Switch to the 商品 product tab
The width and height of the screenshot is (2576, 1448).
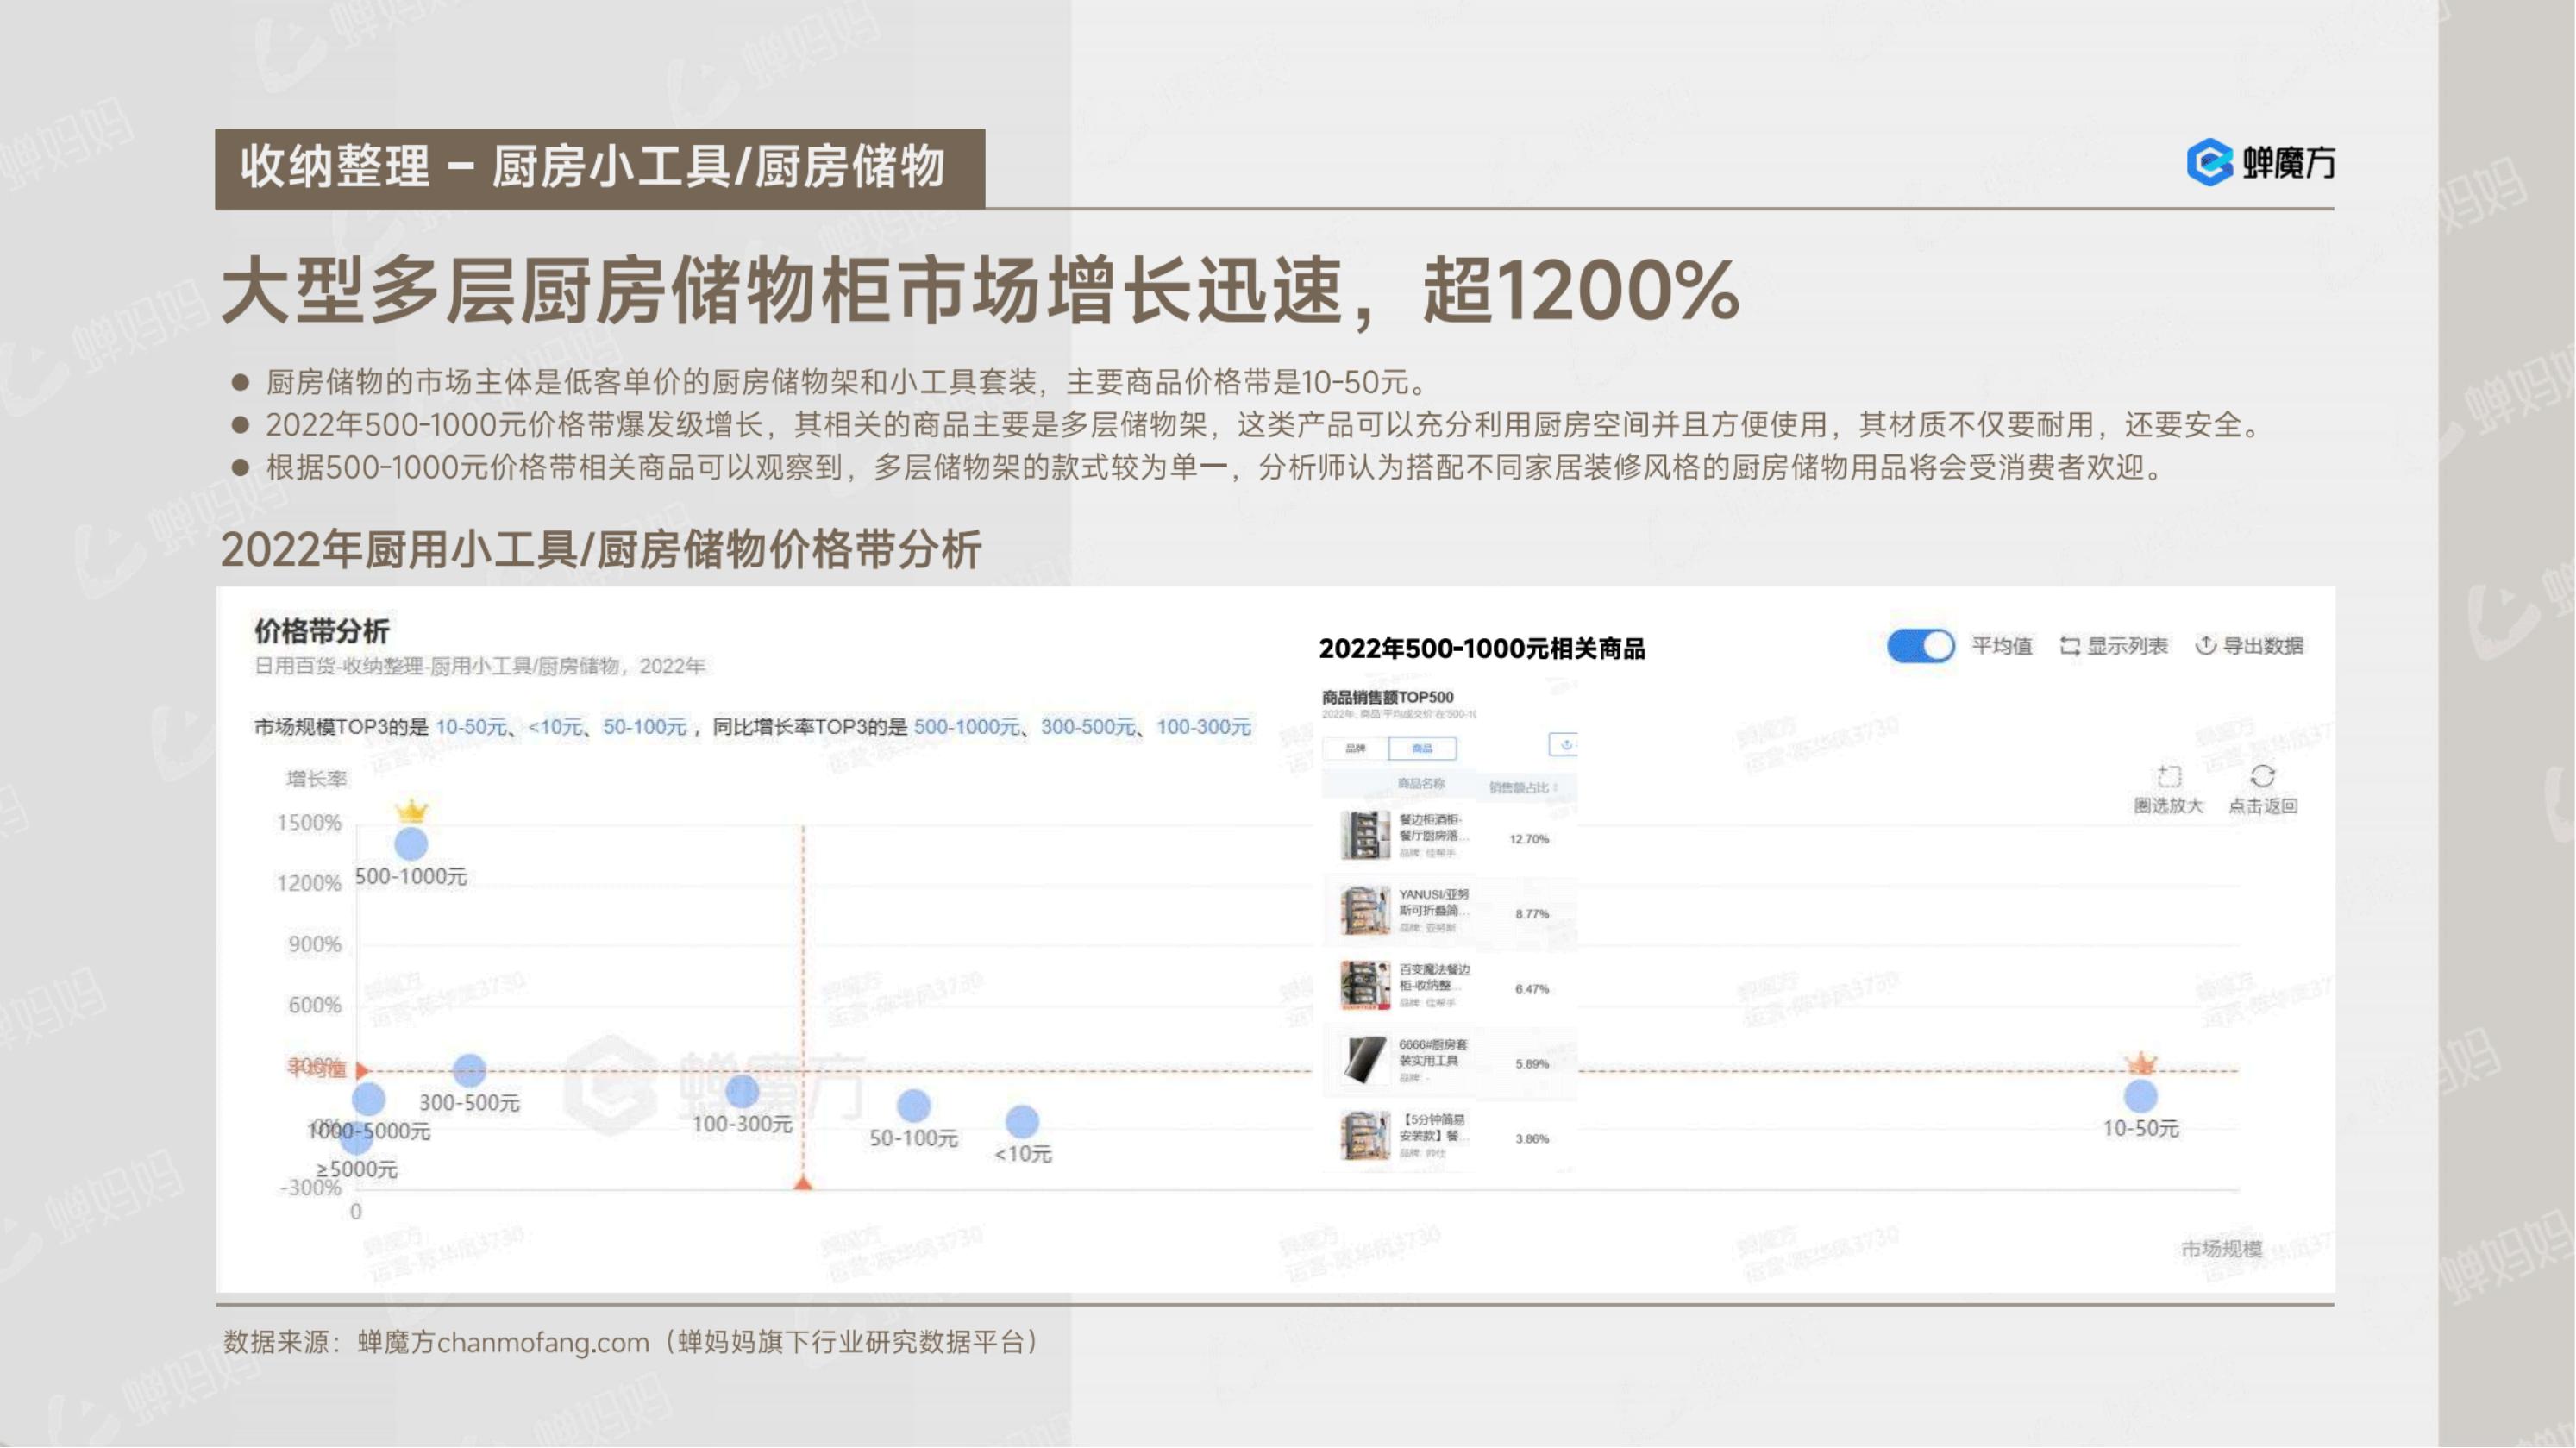coord(1422,748)
